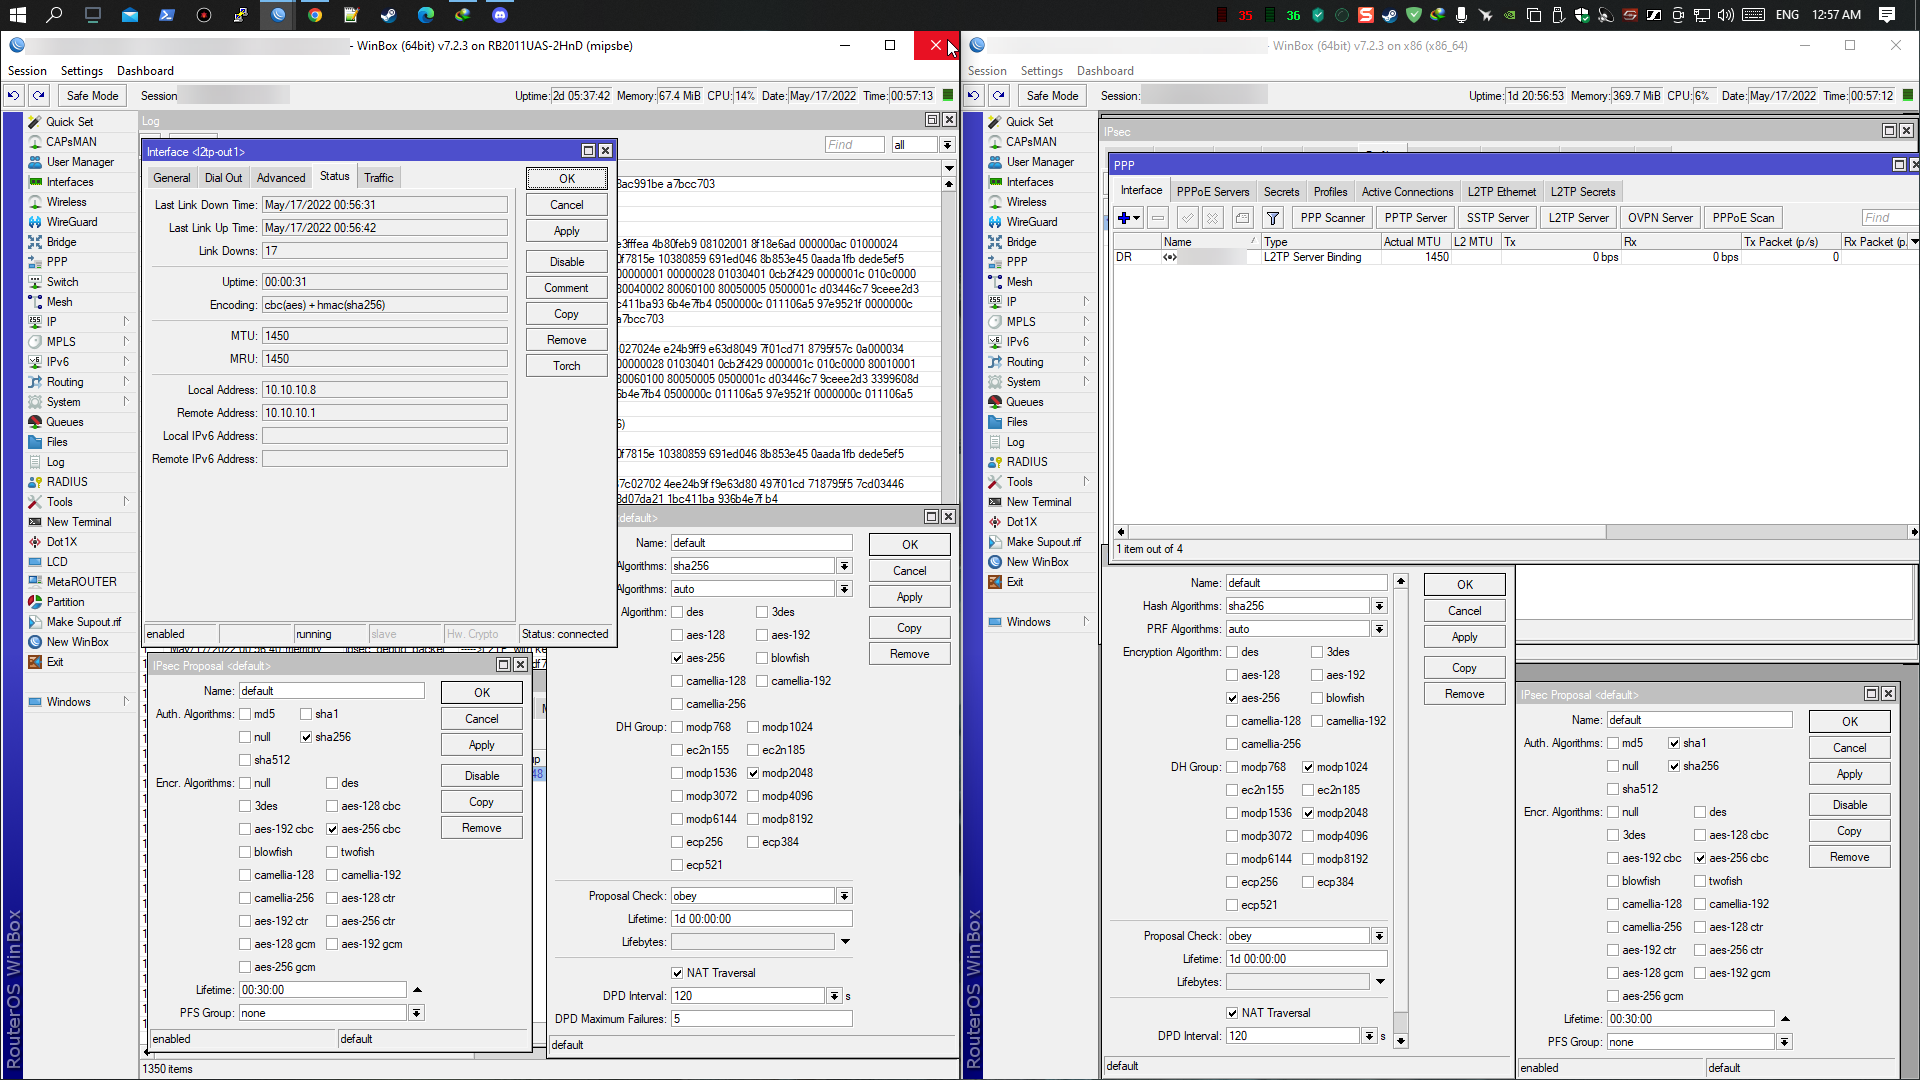Open New Terminal in right WinBox sidebar
The height and width of the screenshot is (1080, 1920).
[x=1038, y=501]
